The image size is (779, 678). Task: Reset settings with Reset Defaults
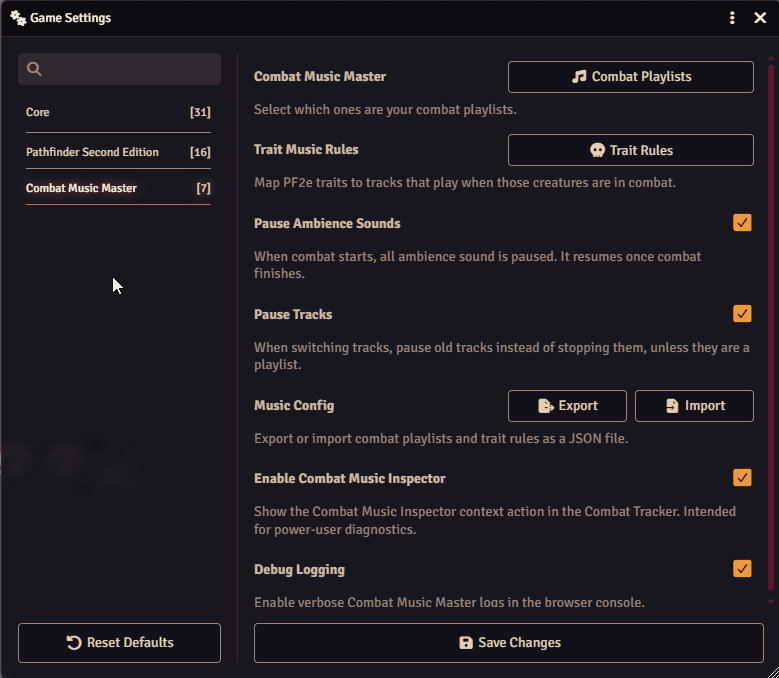119,643
